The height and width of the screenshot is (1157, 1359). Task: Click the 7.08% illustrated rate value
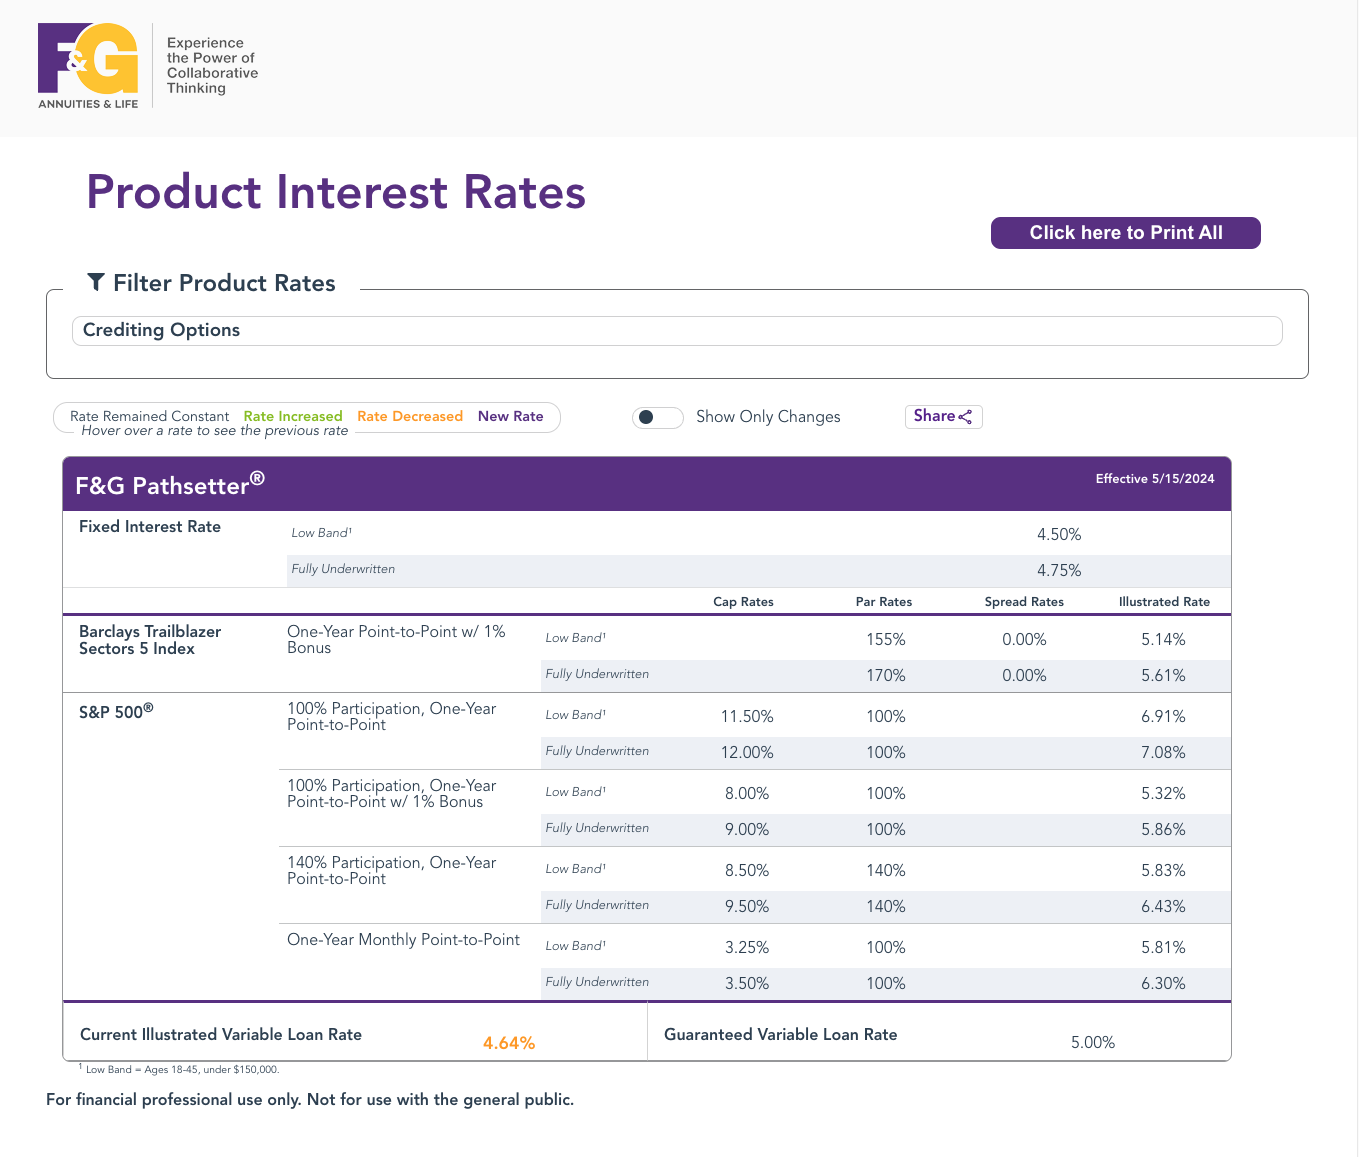click(1163, 753)
